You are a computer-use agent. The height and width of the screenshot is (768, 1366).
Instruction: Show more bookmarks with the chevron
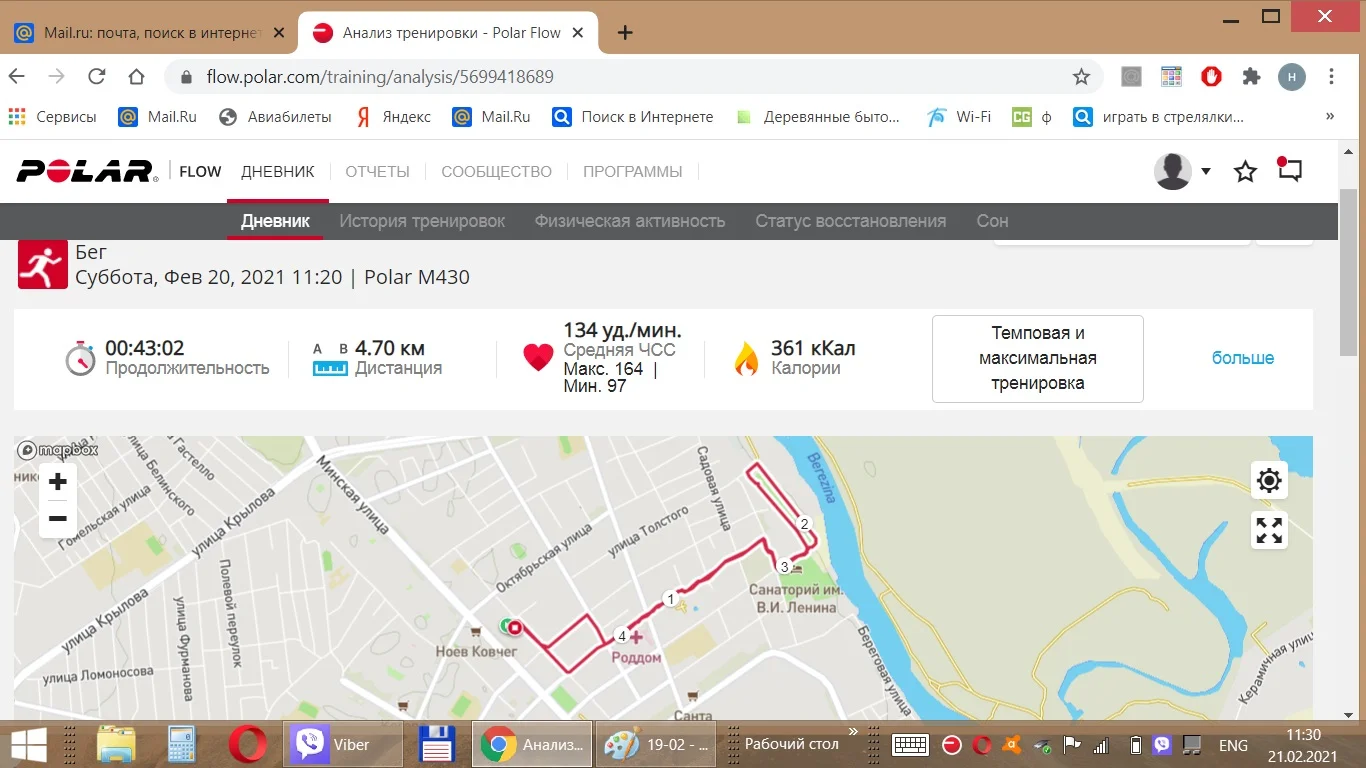pyautogui.click(x=1330, y=117)
